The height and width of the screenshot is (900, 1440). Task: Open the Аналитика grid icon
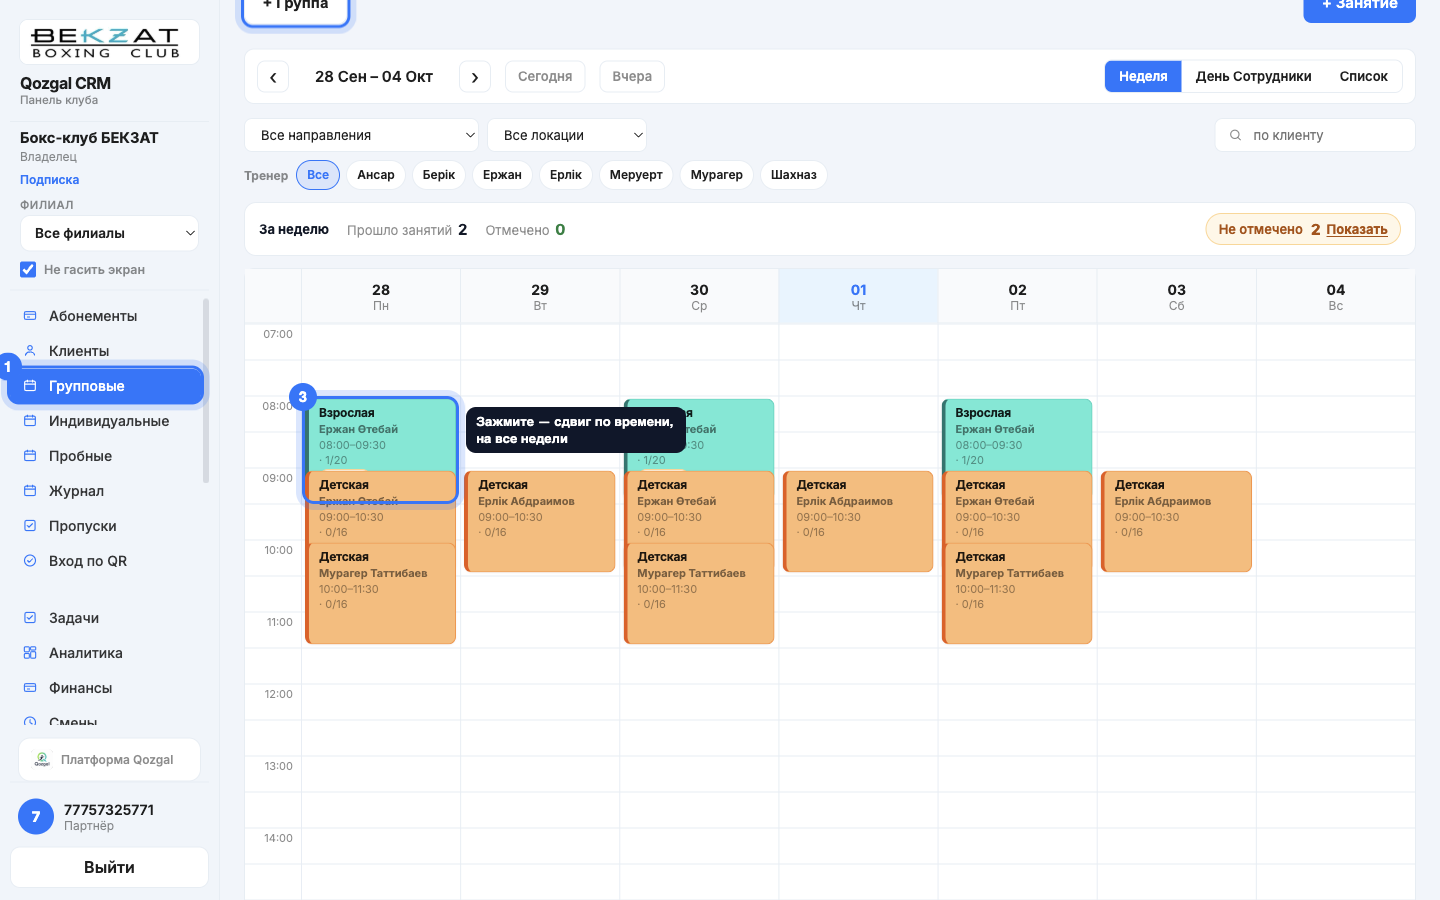pos(30,653)
